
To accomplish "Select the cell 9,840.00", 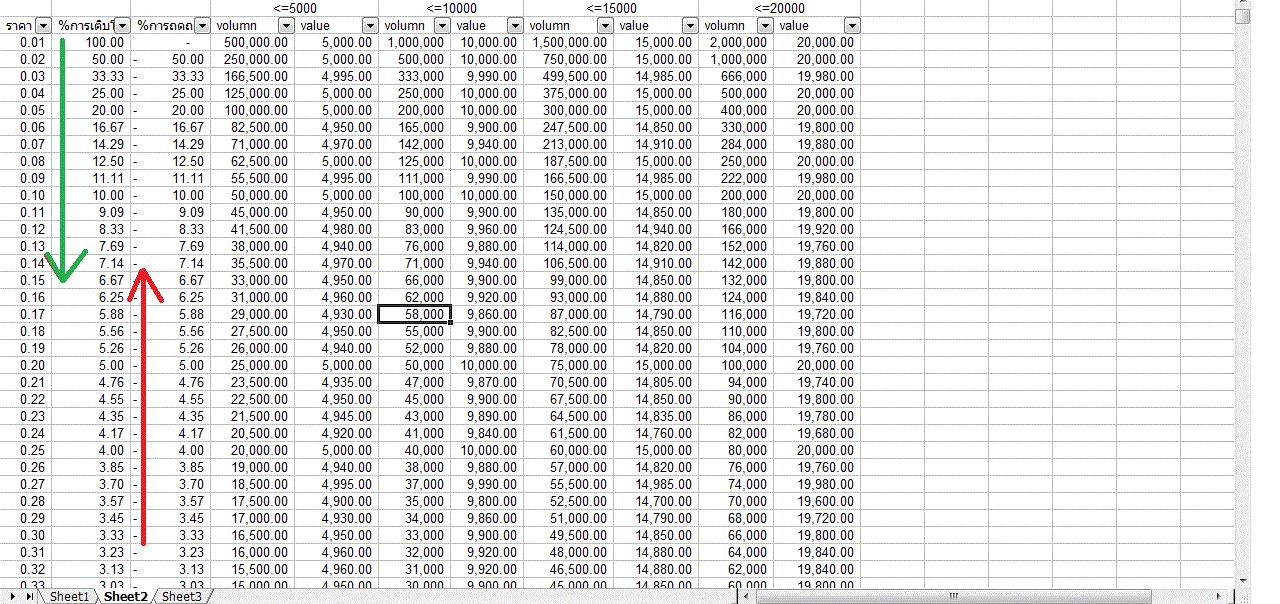I will [x=488, y=433].
